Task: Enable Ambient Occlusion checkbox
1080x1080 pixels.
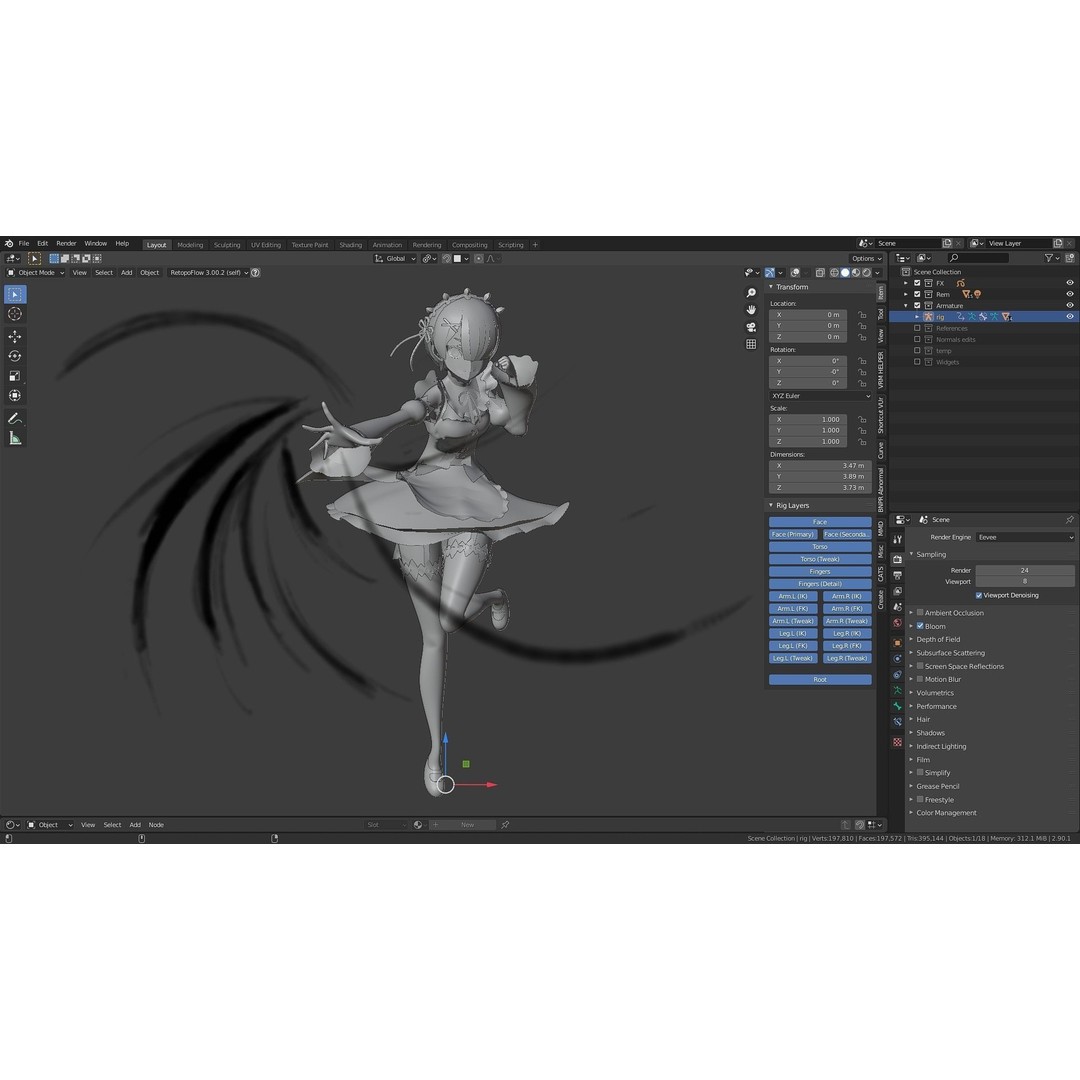Action: point(920,612)
